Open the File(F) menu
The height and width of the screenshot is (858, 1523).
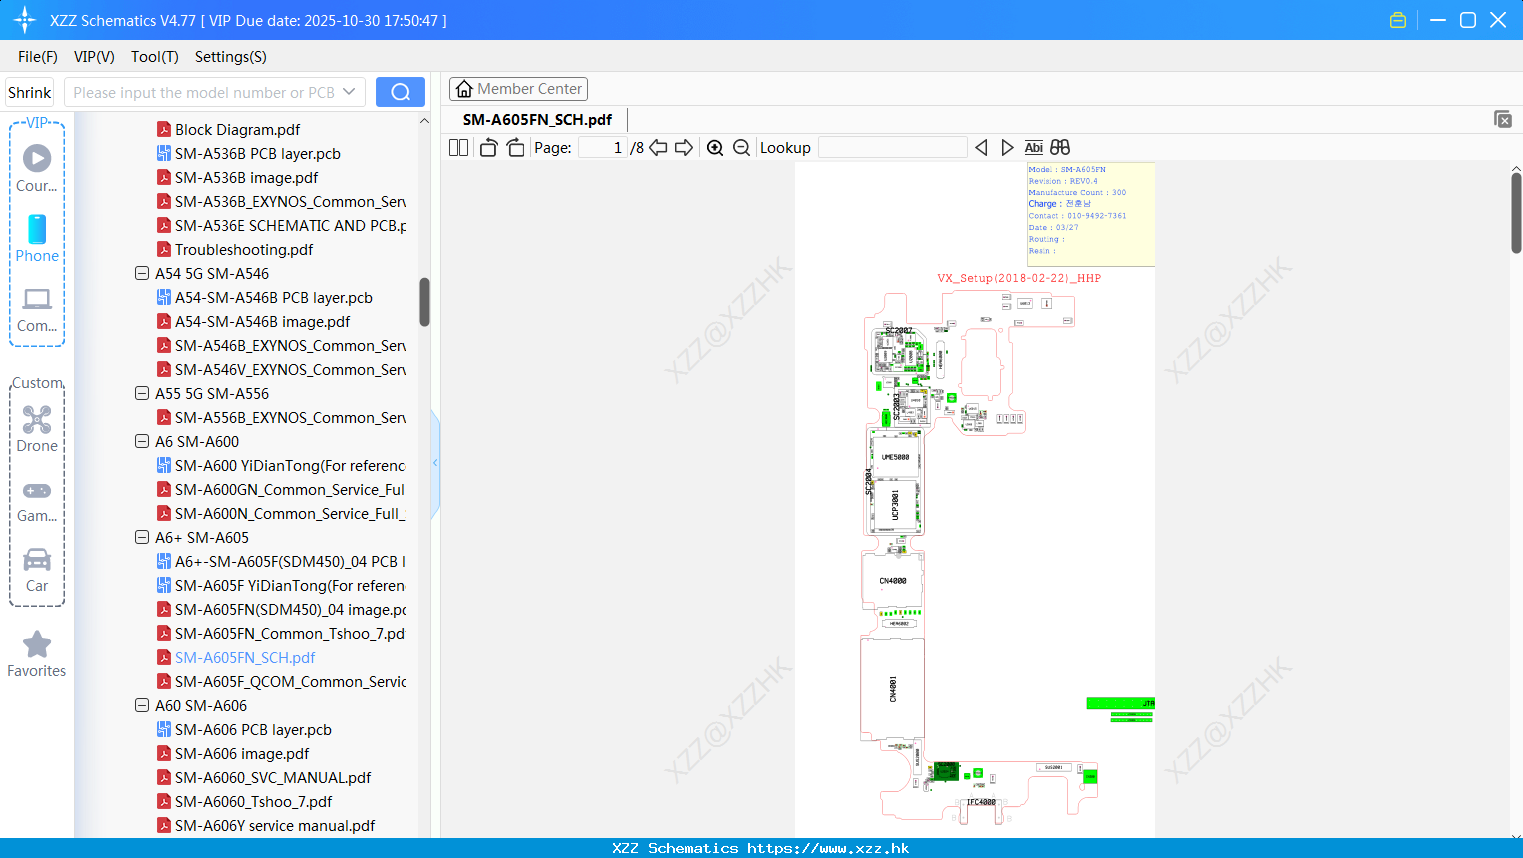click(38, 57)
